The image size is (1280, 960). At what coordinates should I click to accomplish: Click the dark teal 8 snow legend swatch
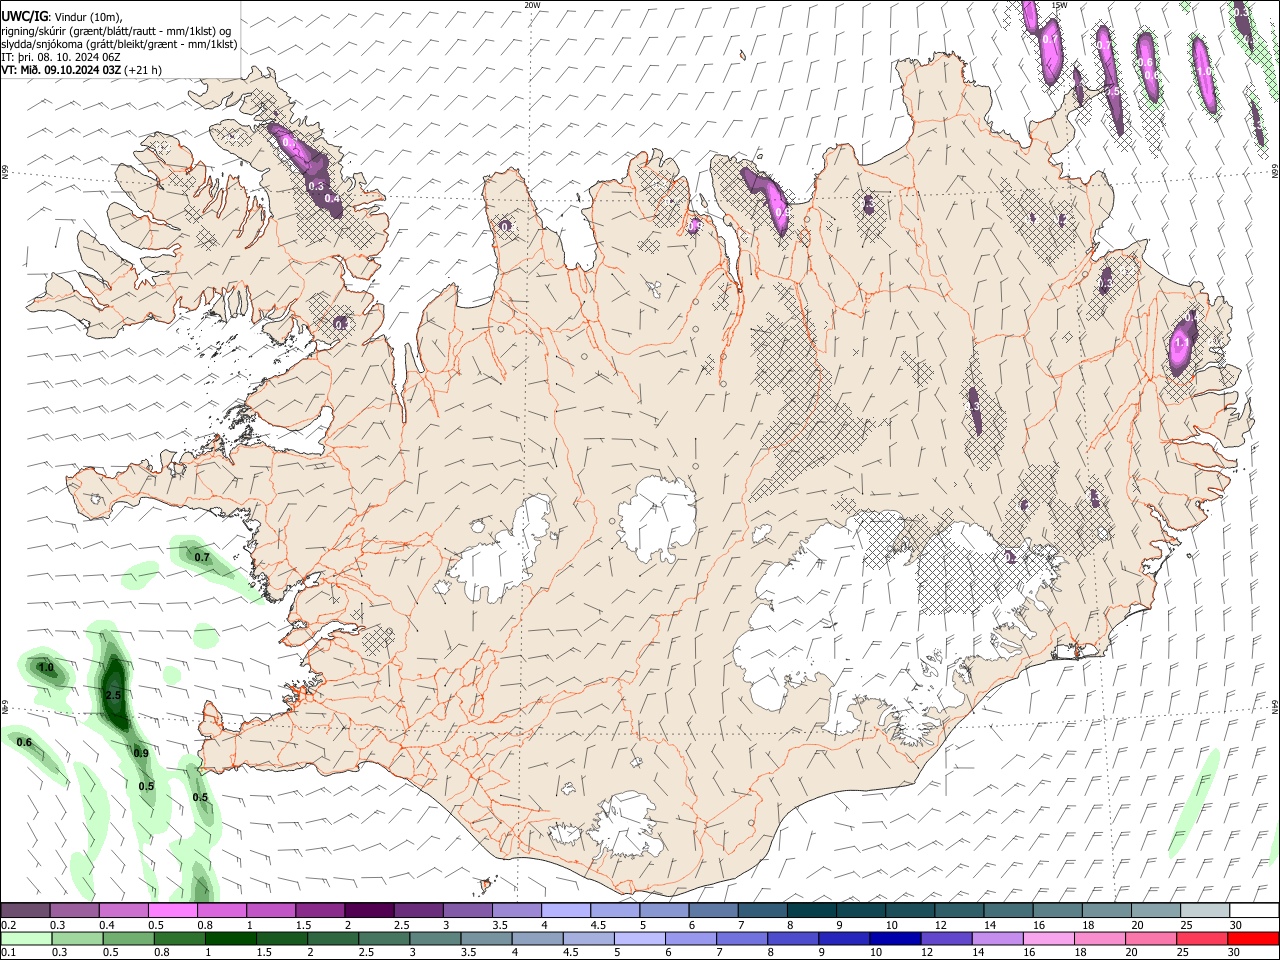coord(811,911)
